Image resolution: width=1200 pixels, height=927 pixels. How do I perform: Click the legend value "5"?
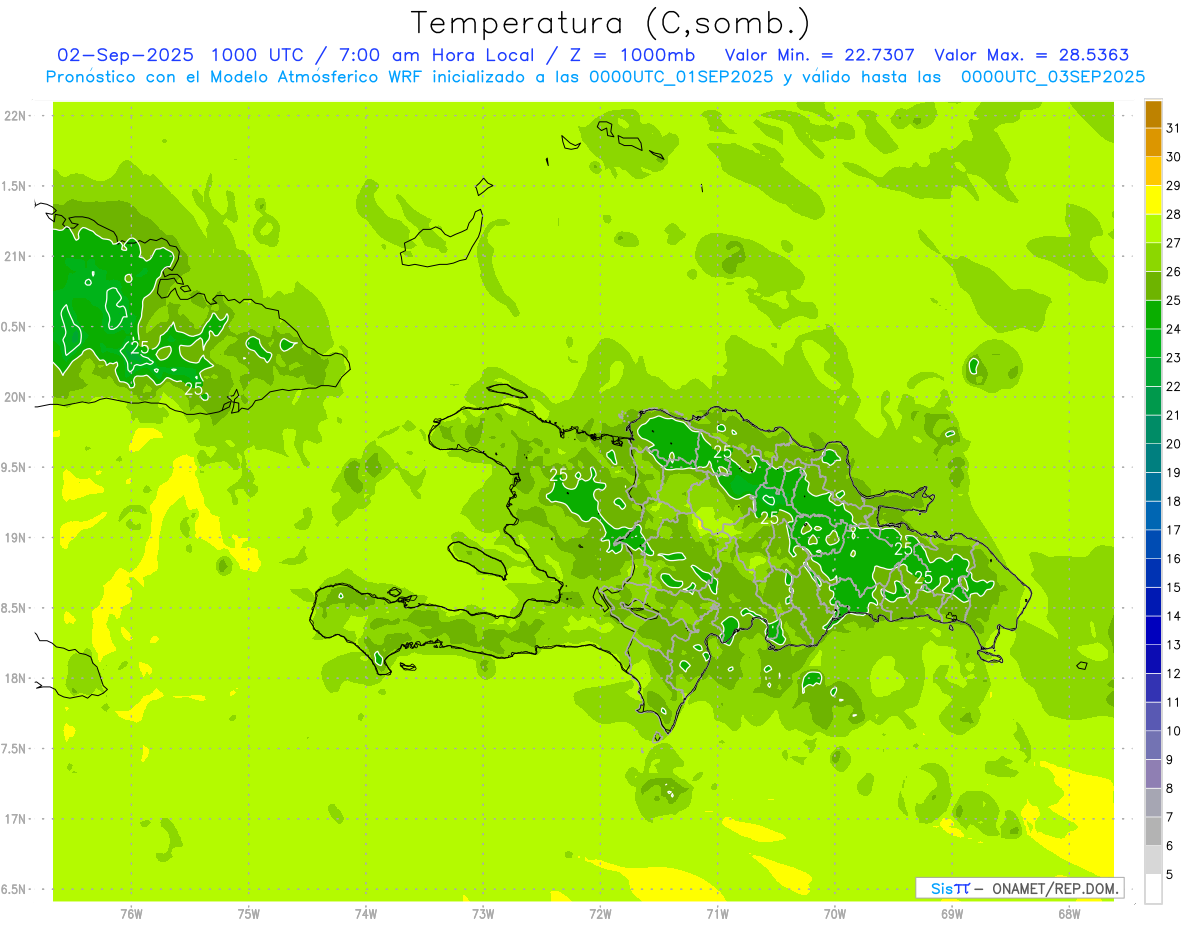[1170, 875]
